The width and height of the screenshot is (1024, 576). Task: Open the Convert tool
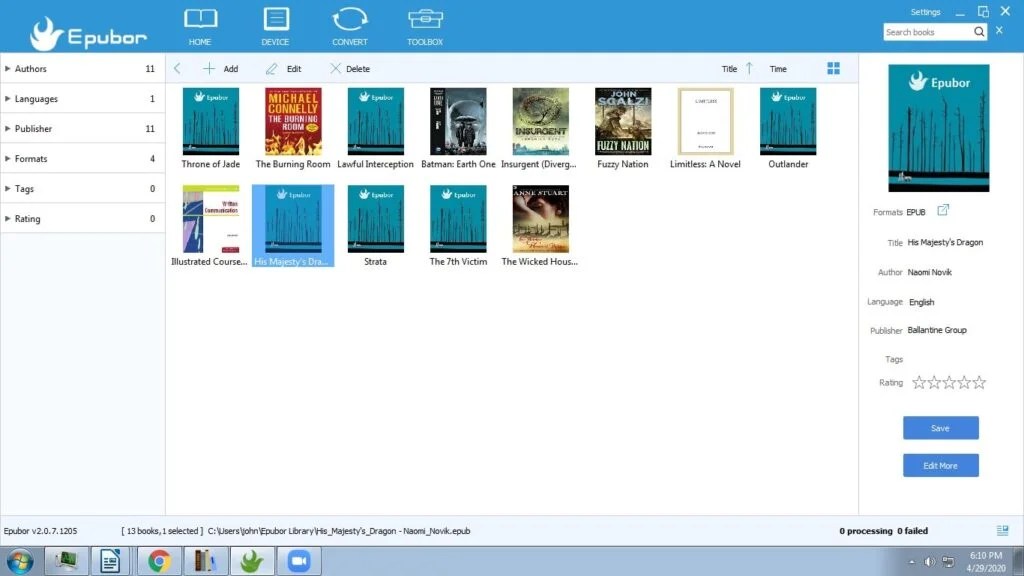coord(349,25)
